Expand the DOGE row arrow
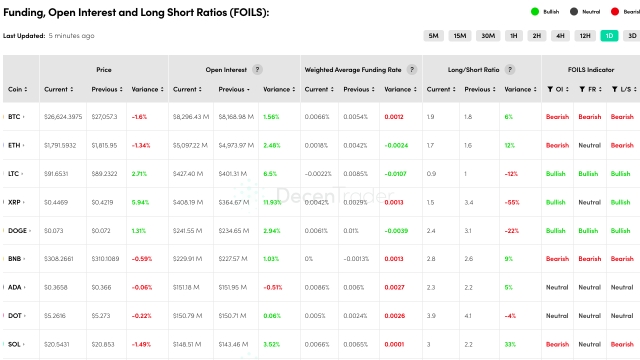640x360 pixels. pyautogui.click(x=30, y=231)
